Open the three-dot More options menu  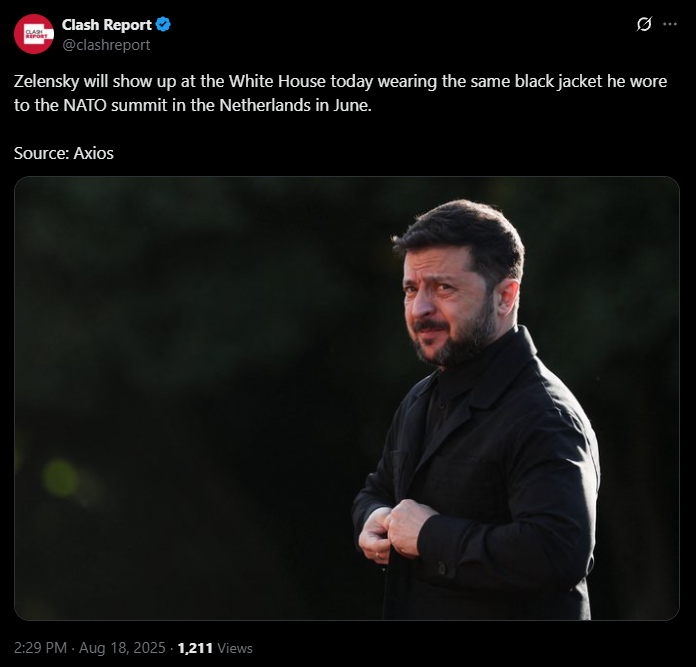(x=670, y=24)
